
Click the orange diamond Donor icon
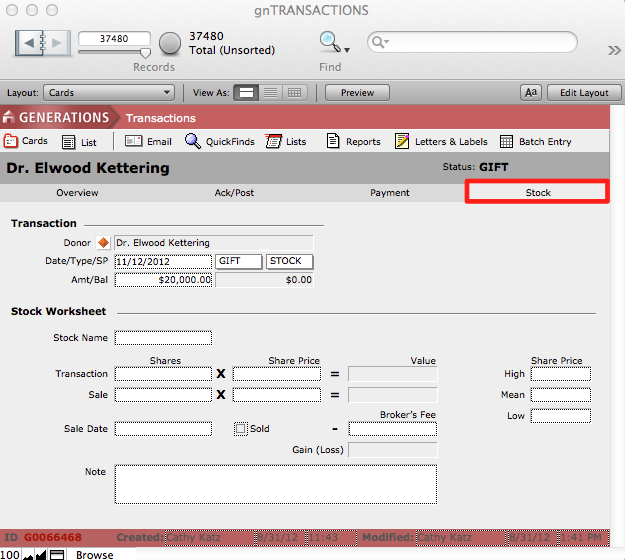[x=103, y=243]
